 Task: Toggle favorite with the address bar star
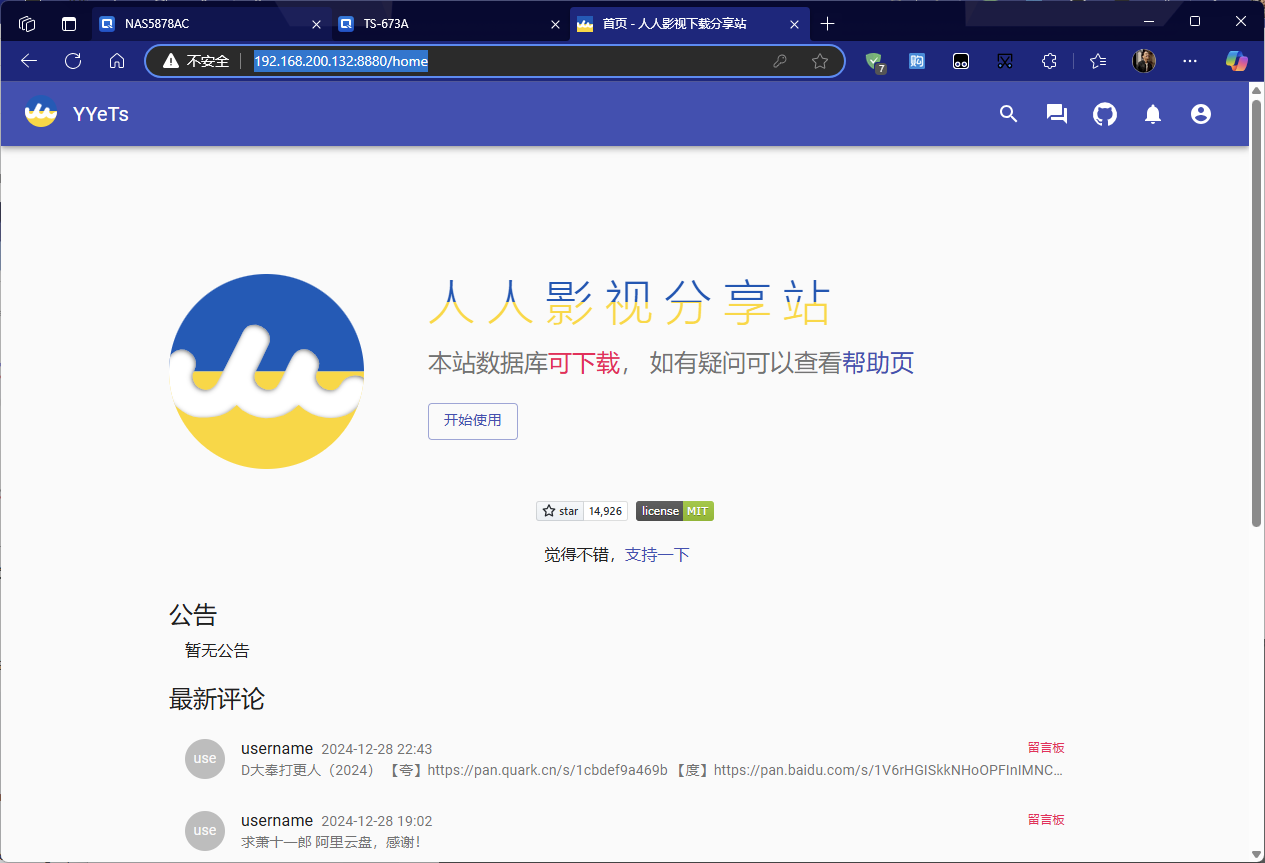pyautogui.click(x=820, y=61)
